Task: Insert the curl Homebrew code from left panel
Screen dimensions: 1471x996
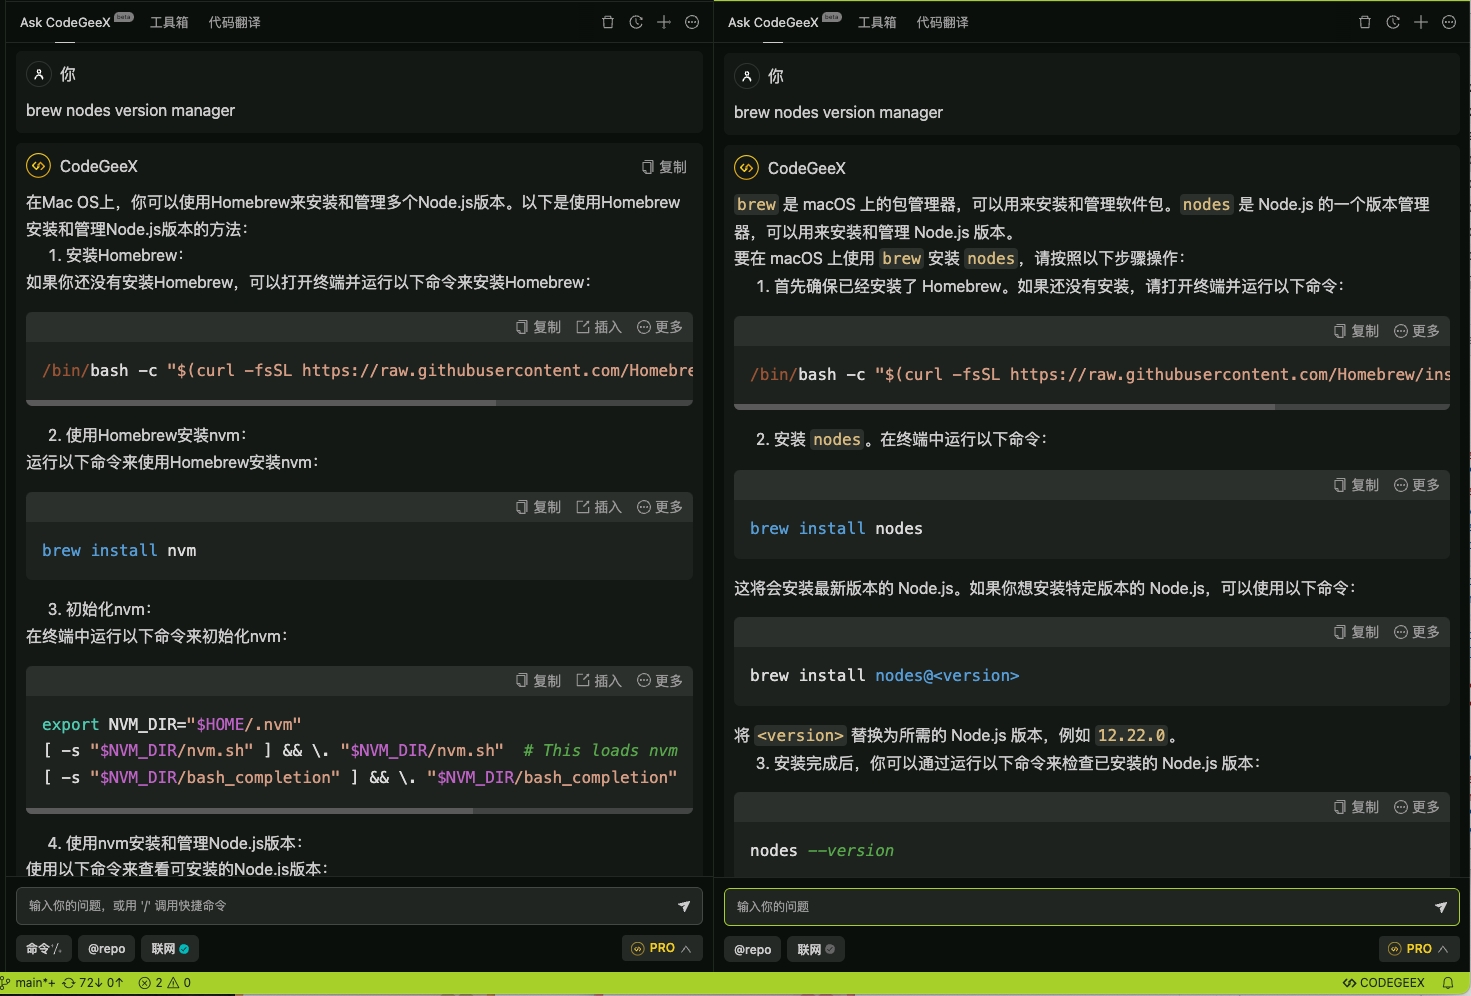Action: 599,327
